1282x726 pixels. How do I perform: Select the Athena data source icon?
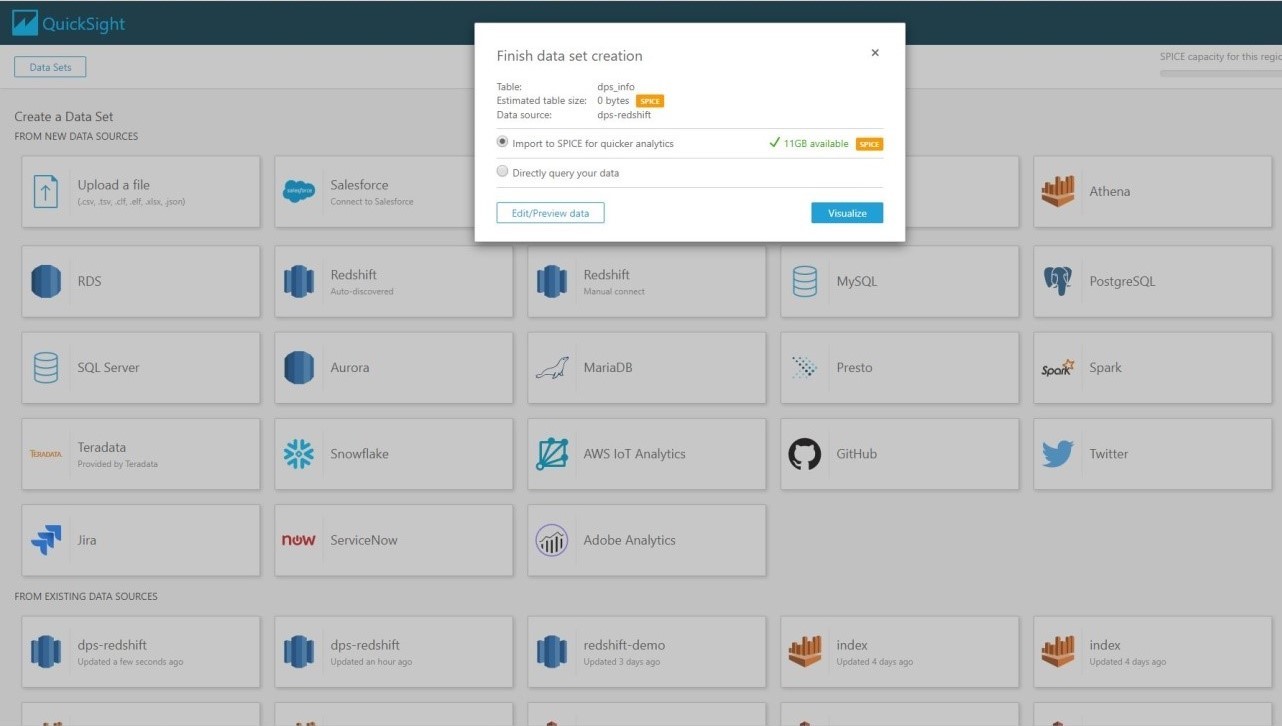(x=1057, y=191)
